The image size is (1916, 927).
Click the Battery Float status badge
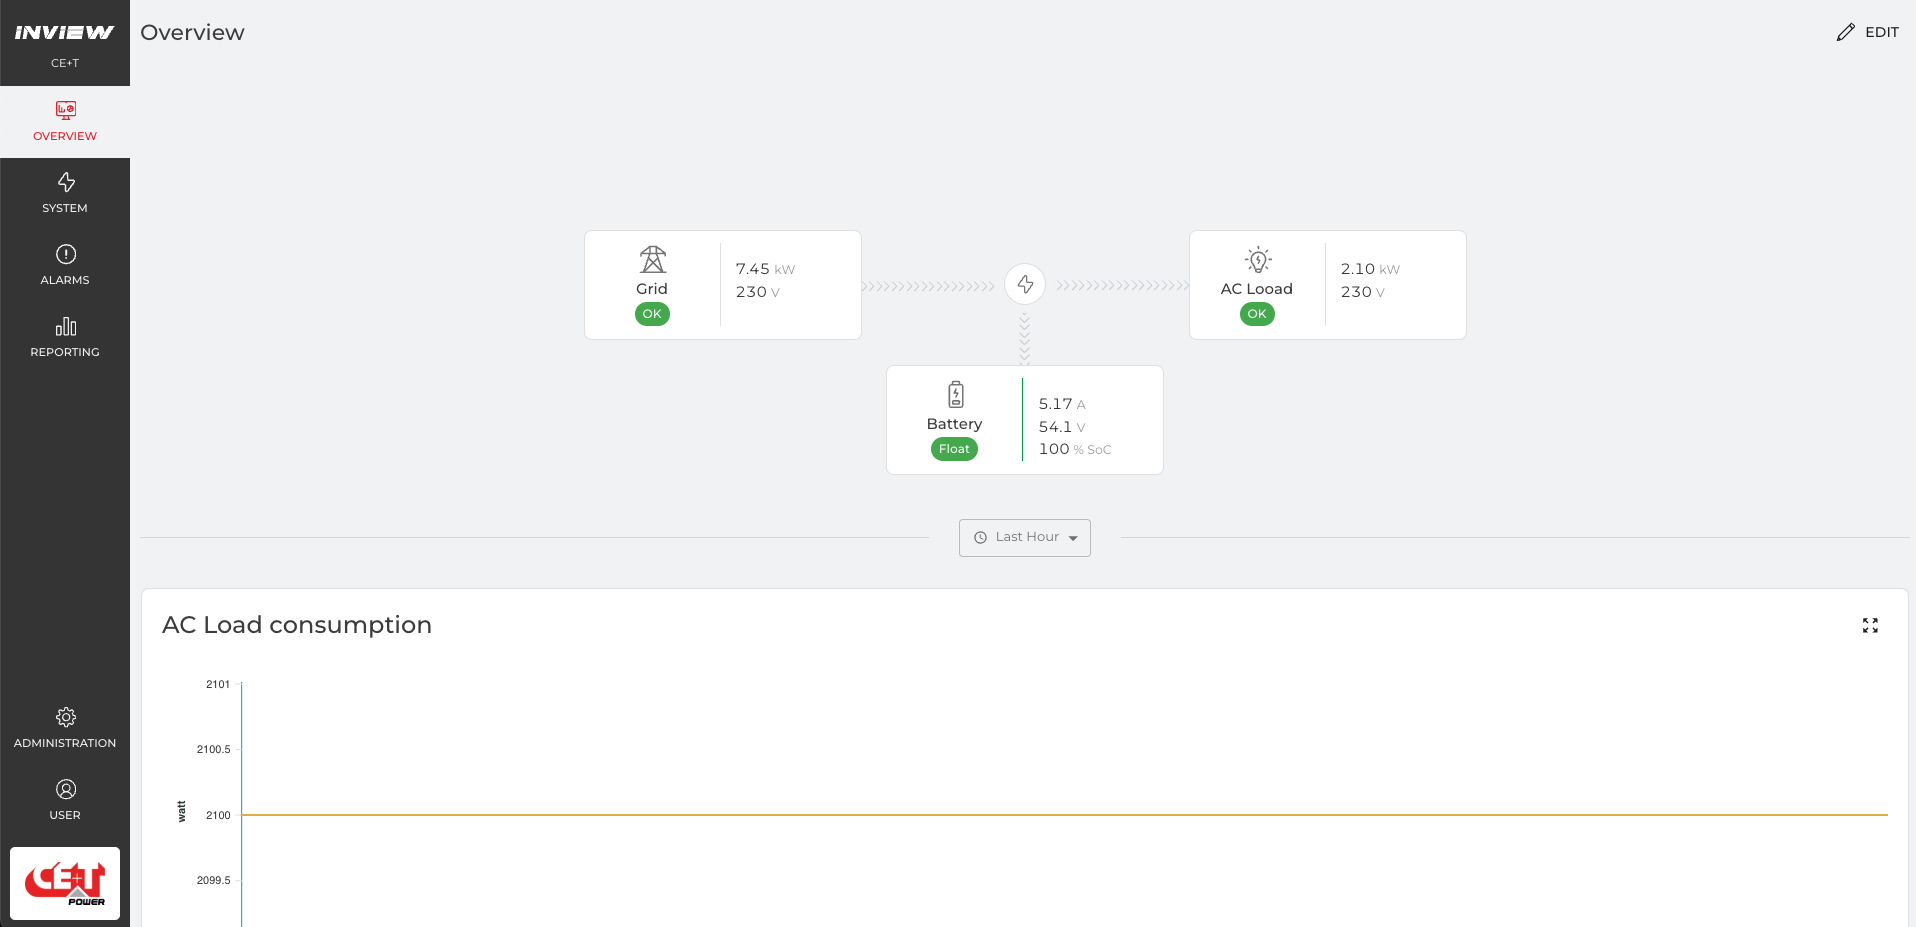[x=954, y=449]
